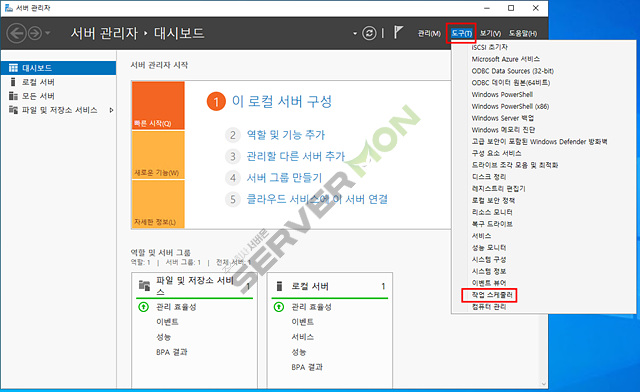Open BPA 결과 in 로컬 서버 tile

(x=307, y=367)
